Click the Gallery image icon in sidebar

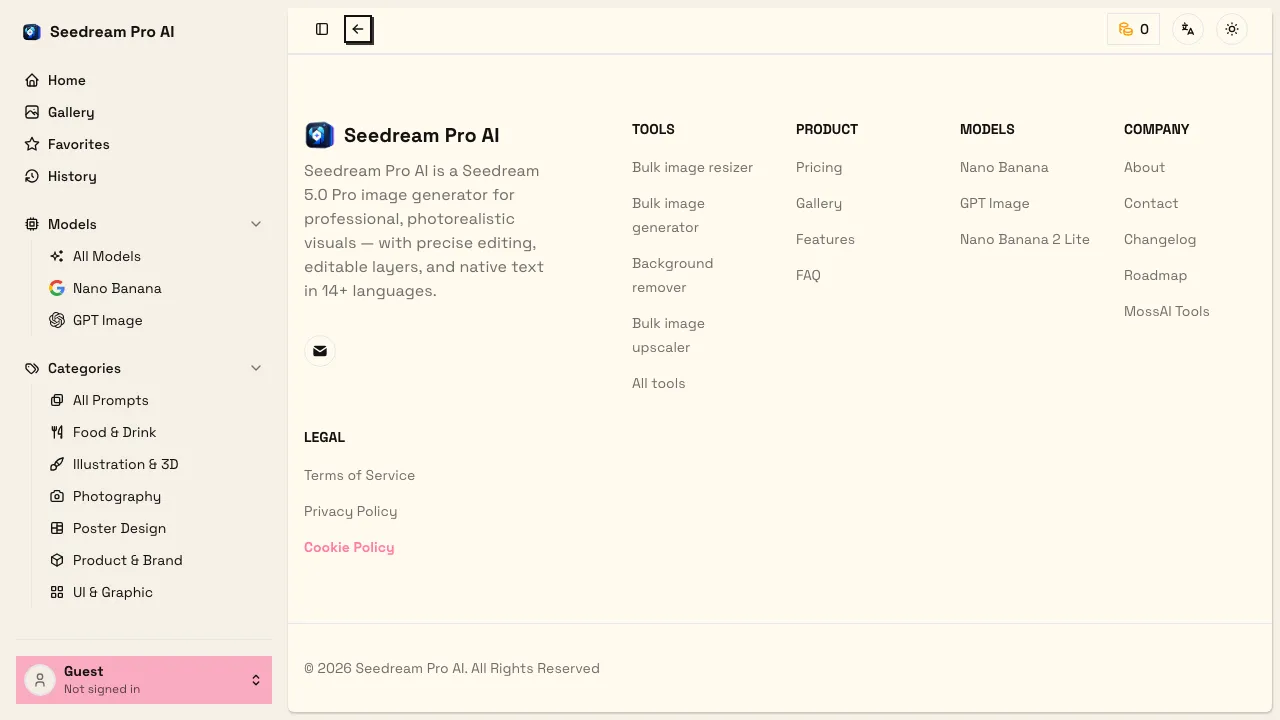(x=32, y=112)
